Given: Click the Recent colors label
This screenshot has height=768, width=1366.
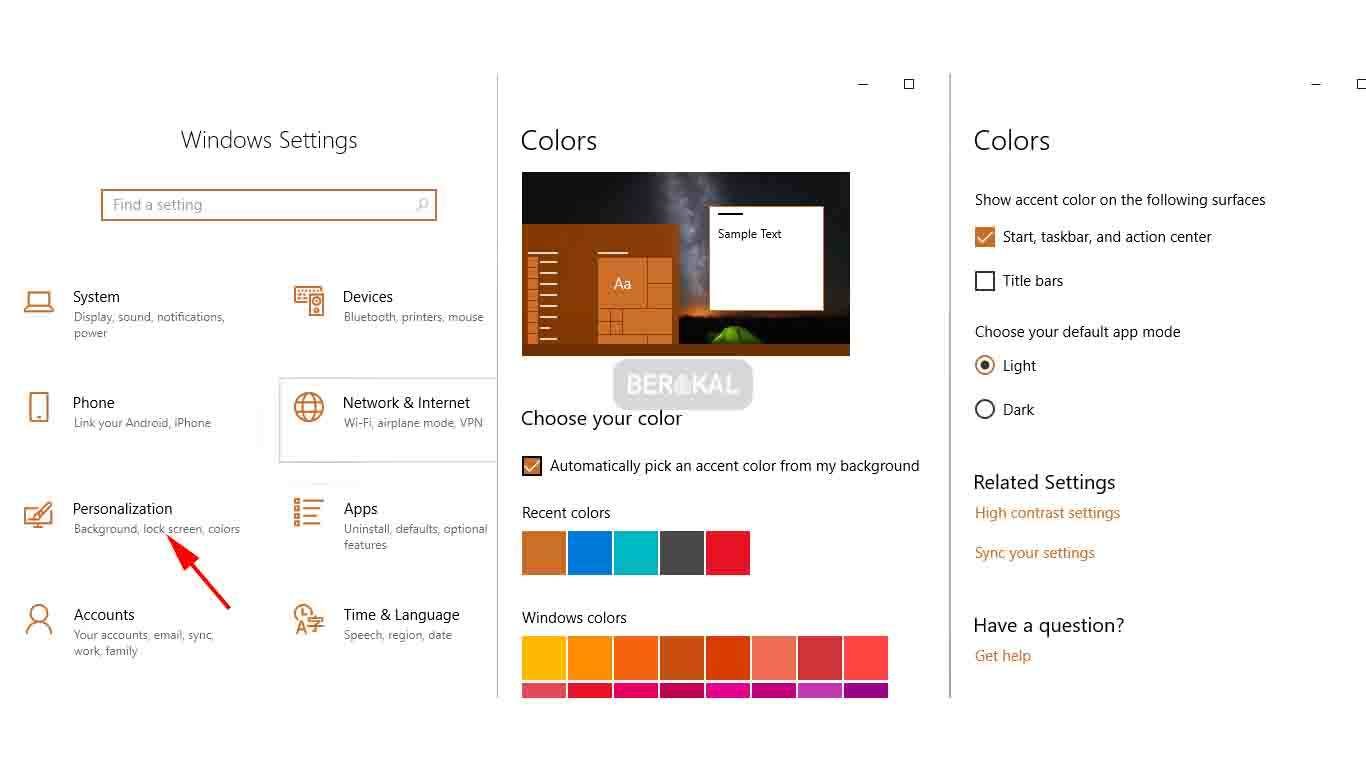Looking at the screenshot, I should coord(566,513).
